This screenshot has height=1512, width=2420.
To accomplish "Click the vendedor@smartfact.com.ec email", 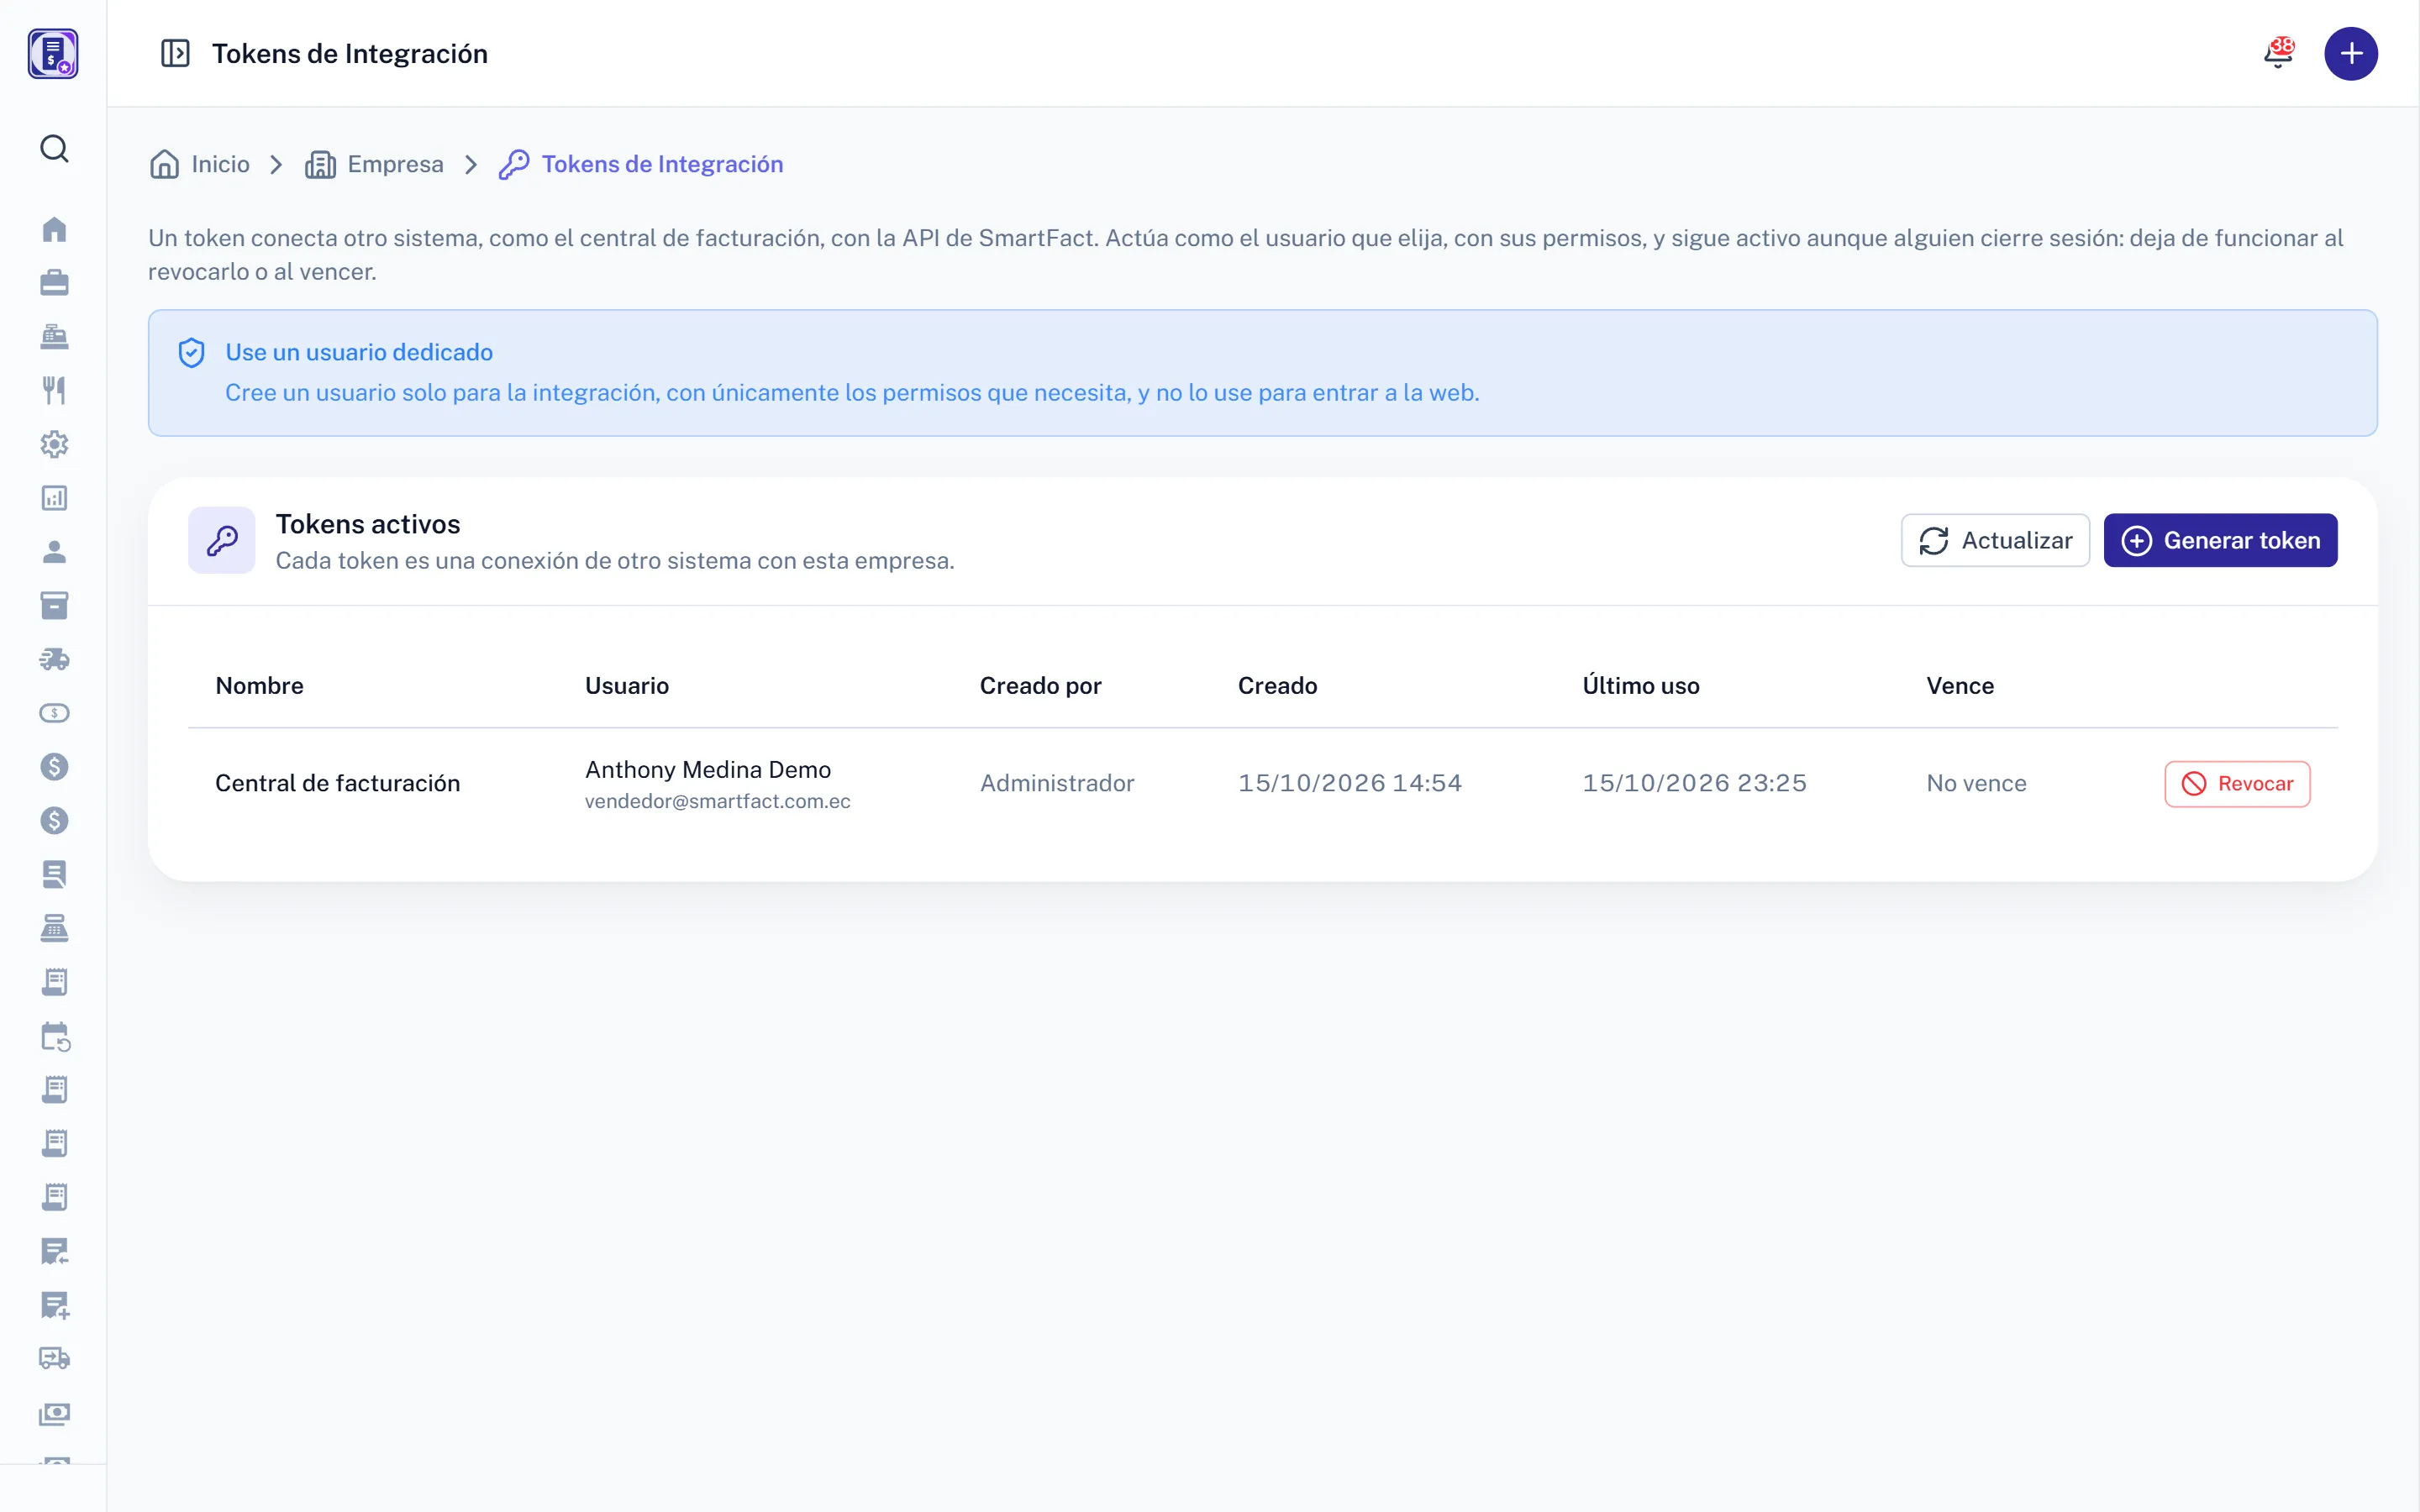I will point(718,801).
